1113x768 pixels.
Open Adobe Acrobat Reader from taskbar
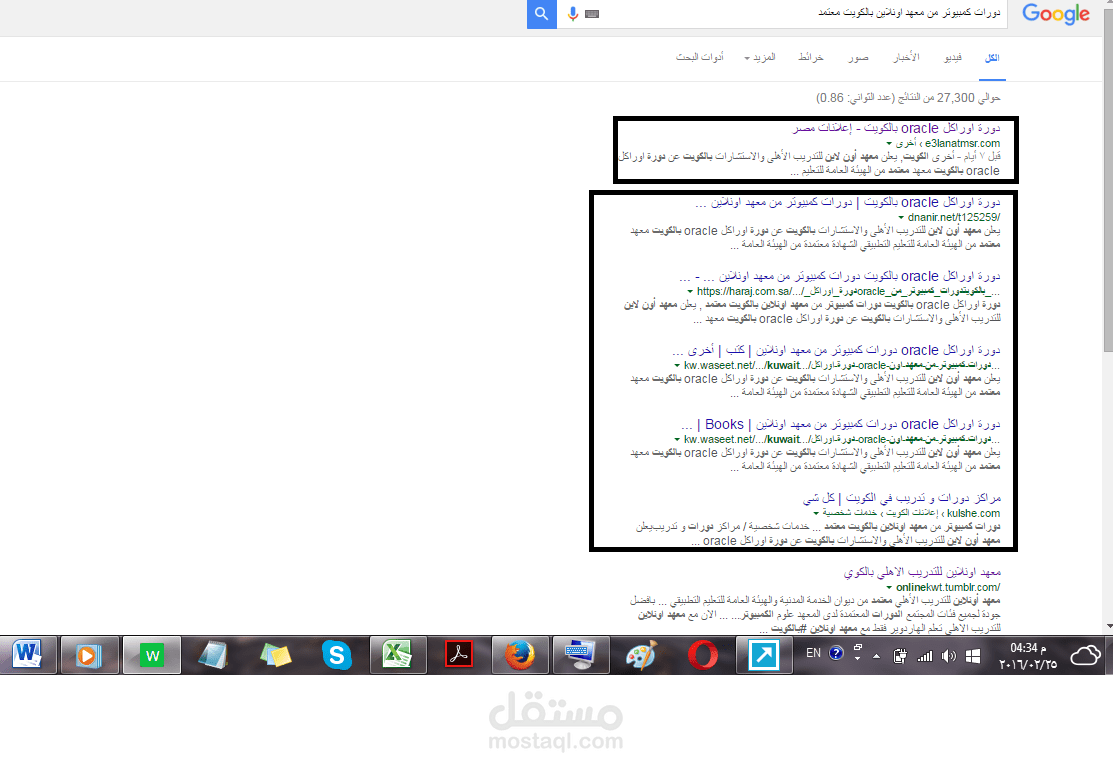point(459,654)
